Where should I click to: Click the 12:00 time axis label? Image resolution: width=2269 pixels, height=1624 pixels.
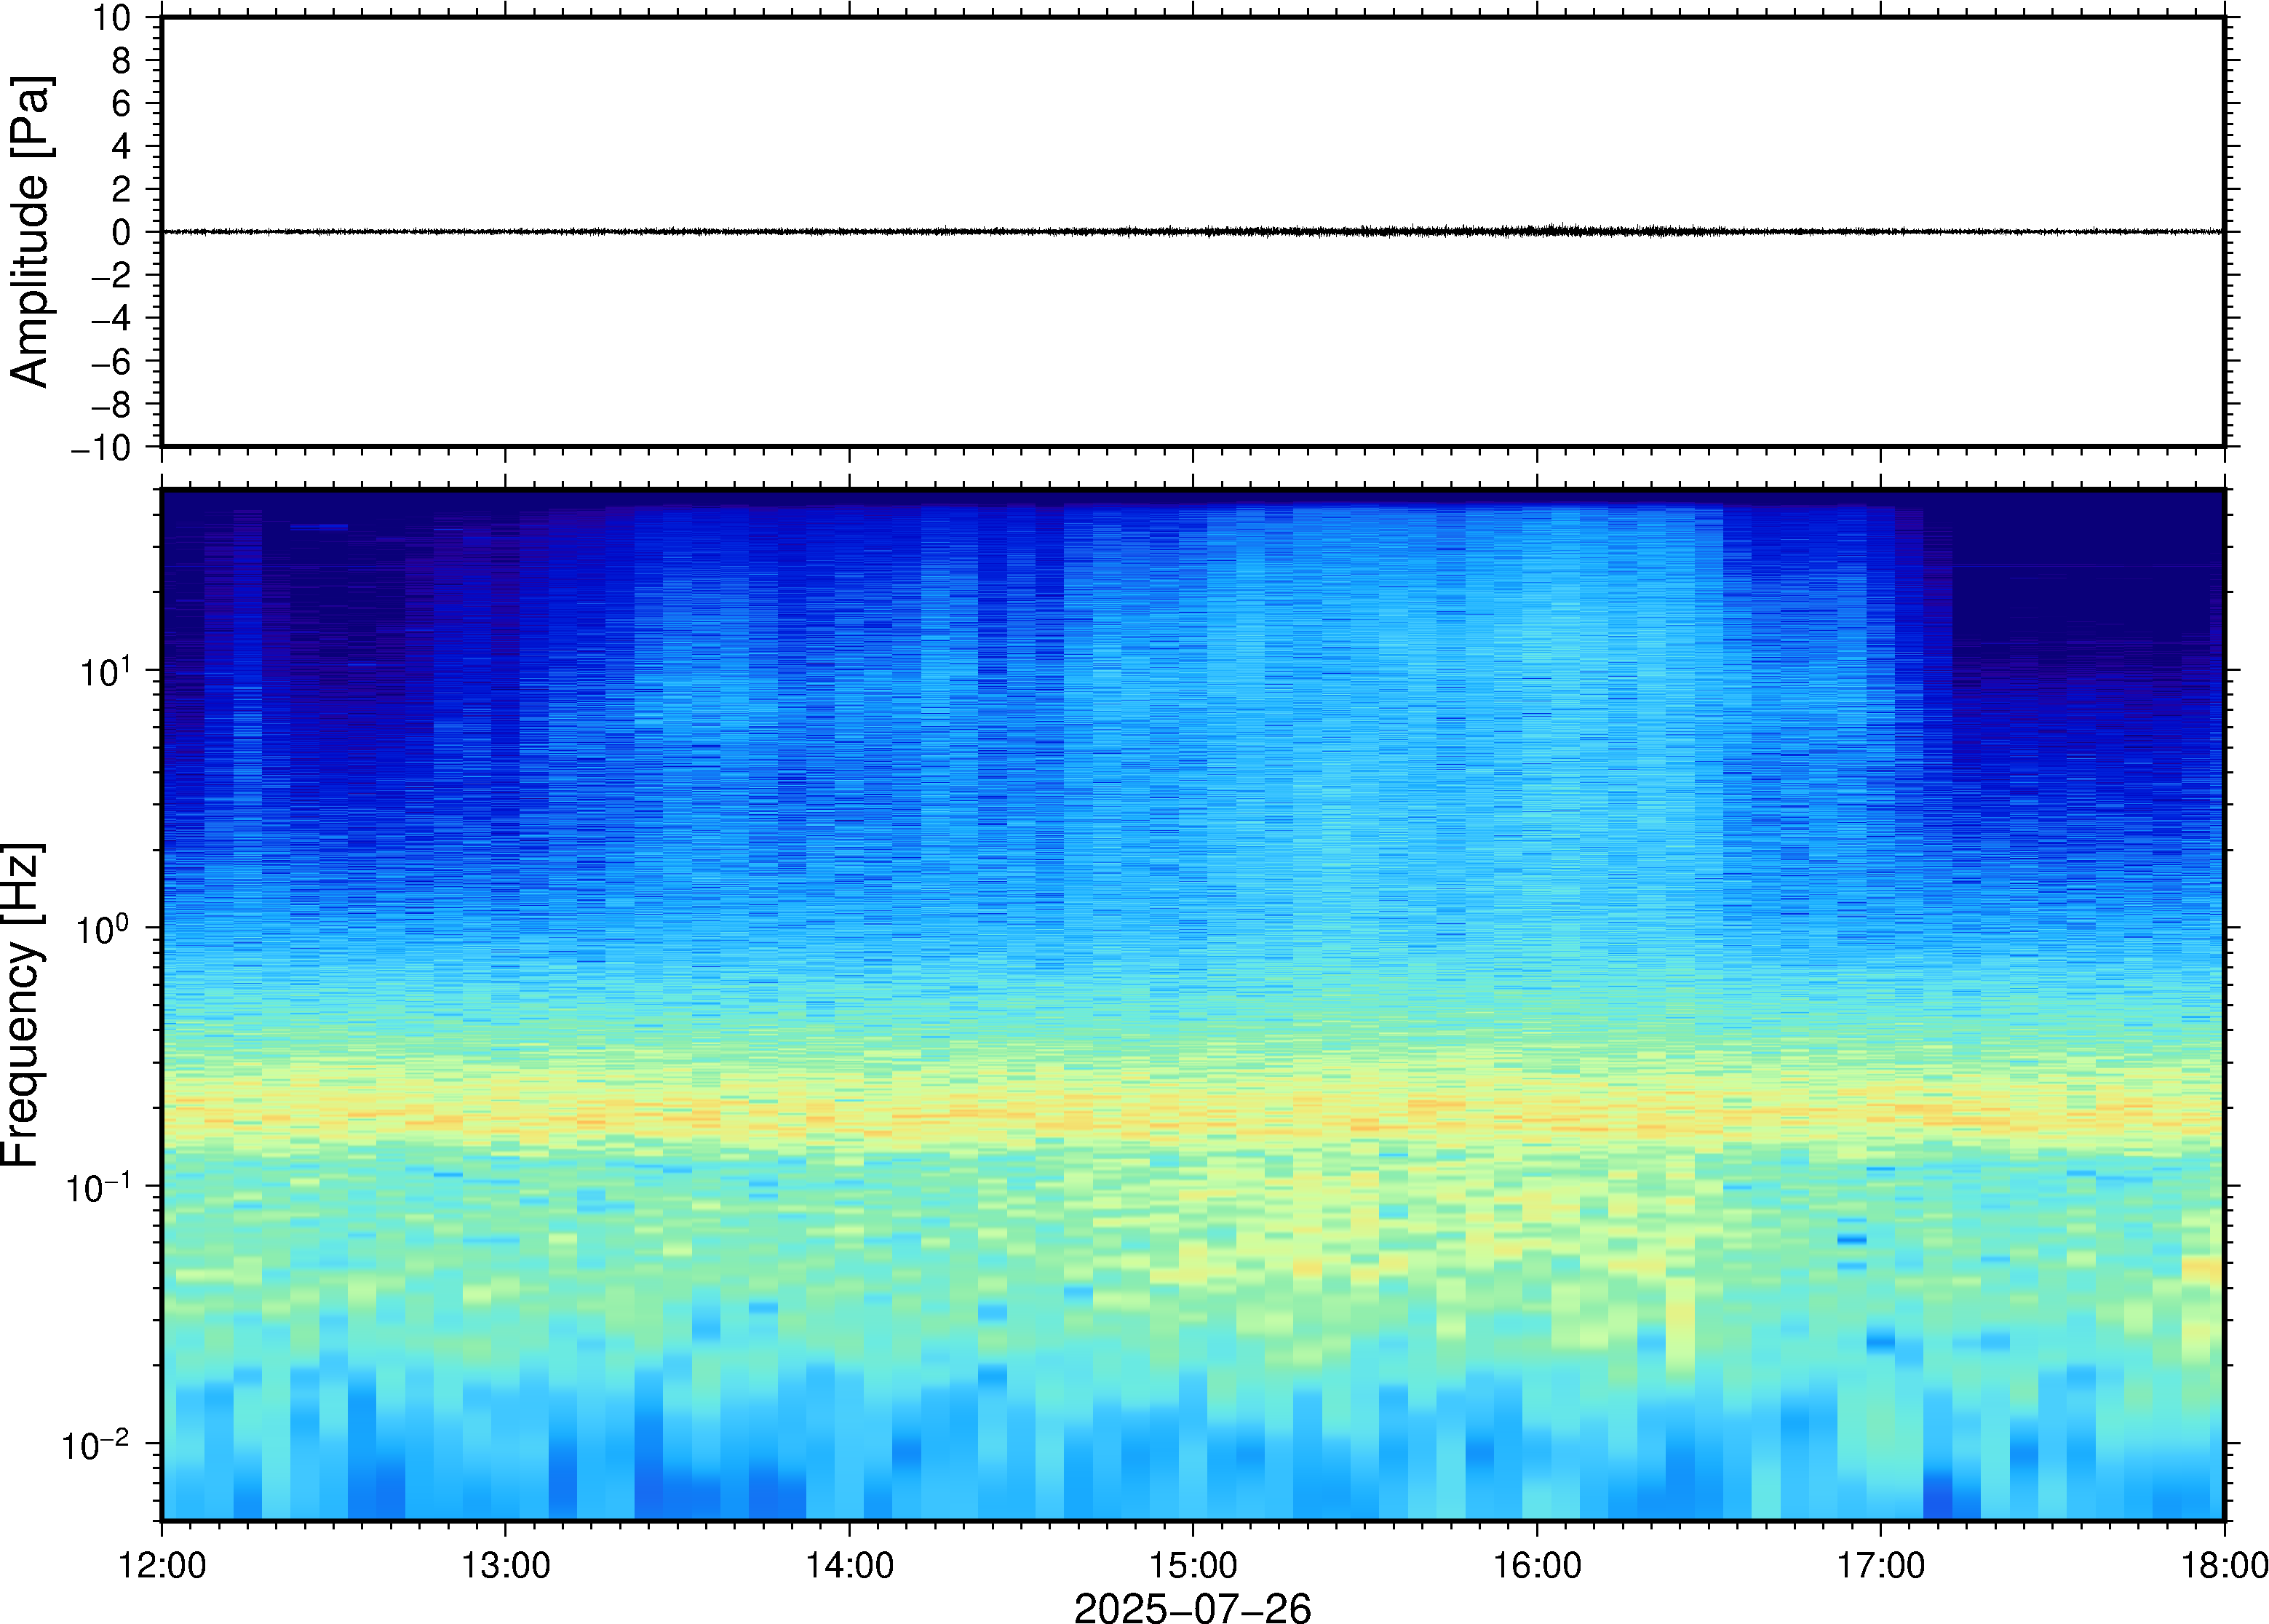tap(162, 1565)
